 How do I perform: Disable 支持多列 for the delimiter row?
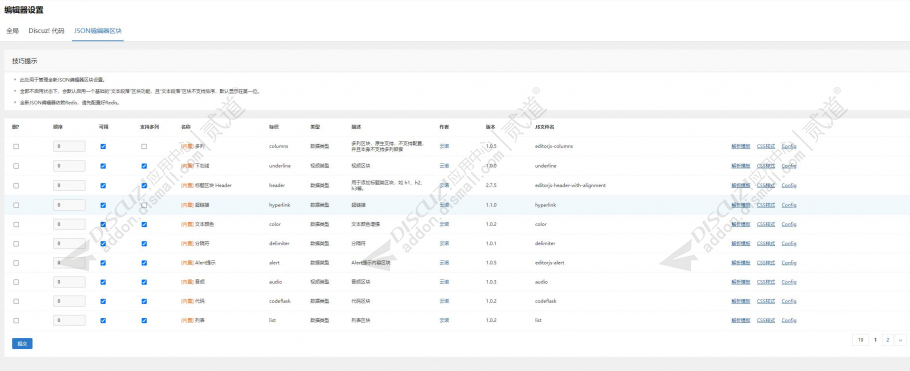(144, 244)
